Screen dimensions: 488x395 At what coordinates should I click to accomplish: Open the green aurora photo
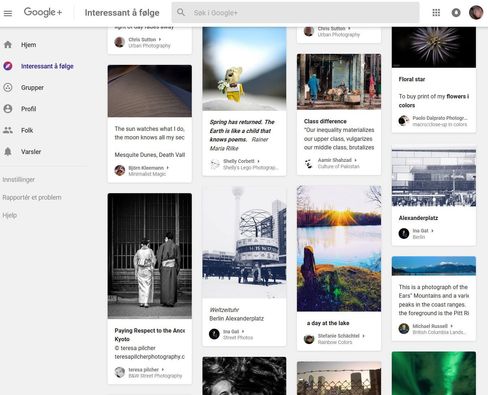click(x=434, y=373)
